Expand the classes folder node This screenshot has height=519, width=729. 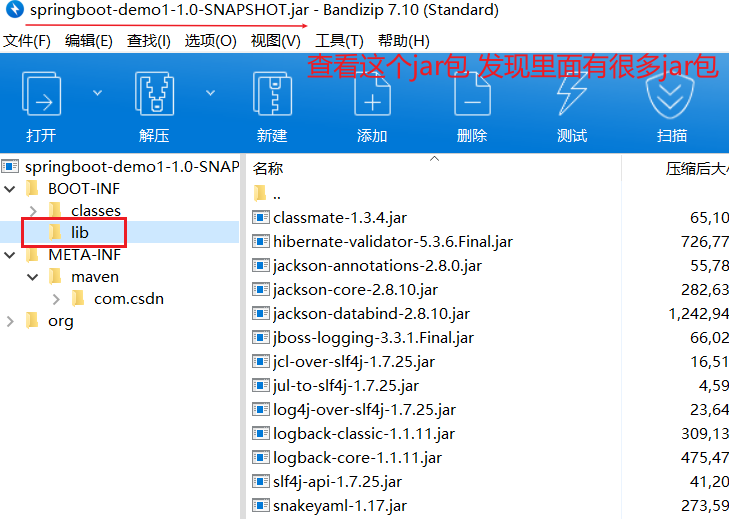coord(33,211)
